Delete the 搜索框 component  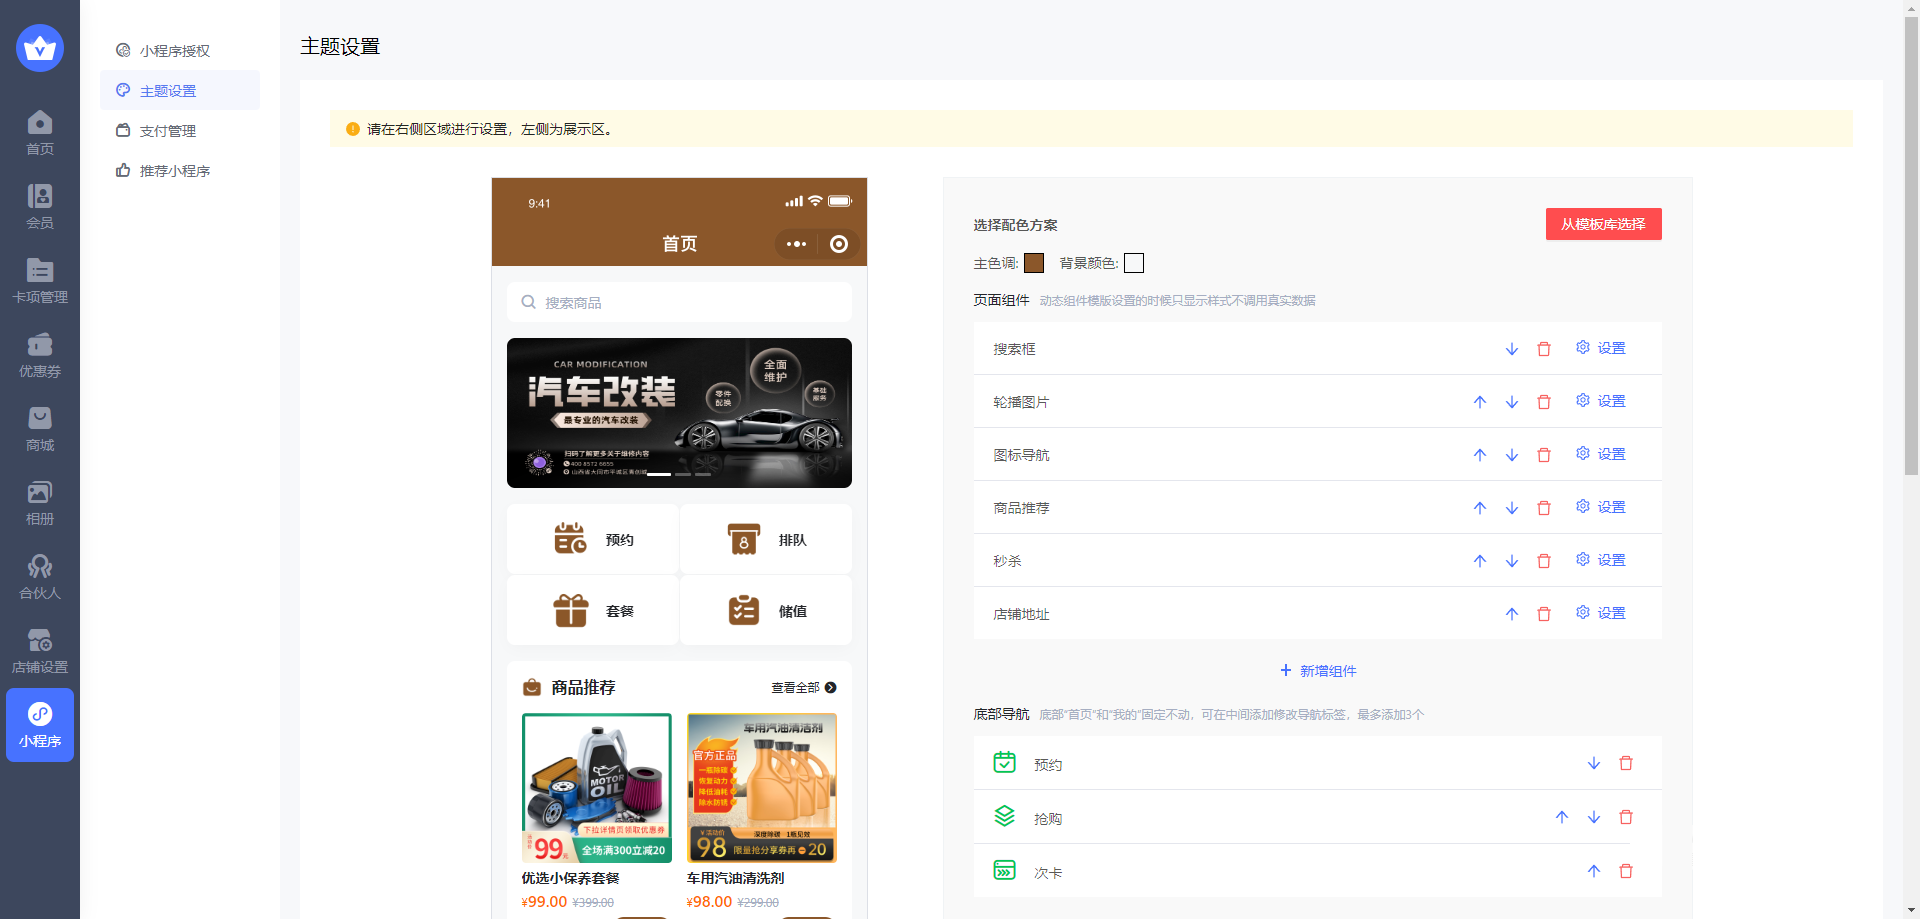pos(1544,349)
